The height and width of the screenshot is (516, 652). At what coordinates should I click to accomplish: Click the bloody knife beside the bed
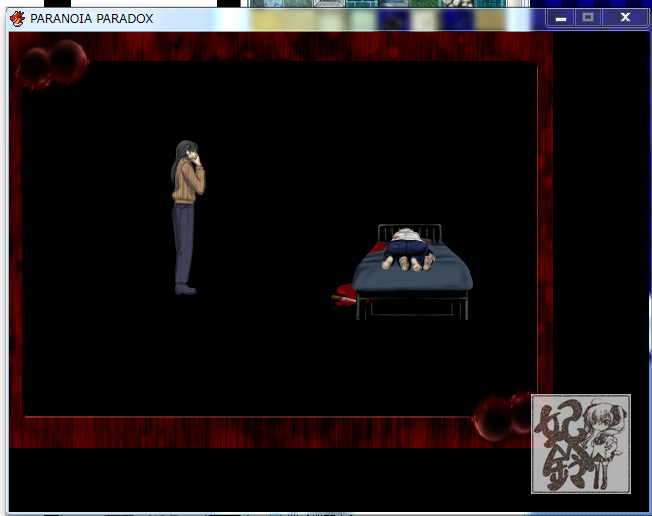(x=343, y=298)
